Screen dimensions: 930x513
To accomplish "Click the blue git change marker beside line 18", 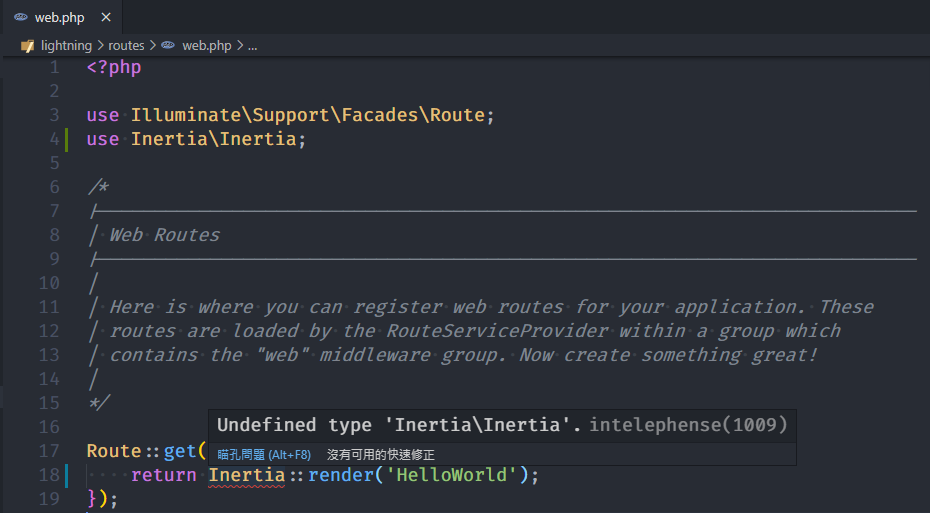I will (x=66, y=475).
